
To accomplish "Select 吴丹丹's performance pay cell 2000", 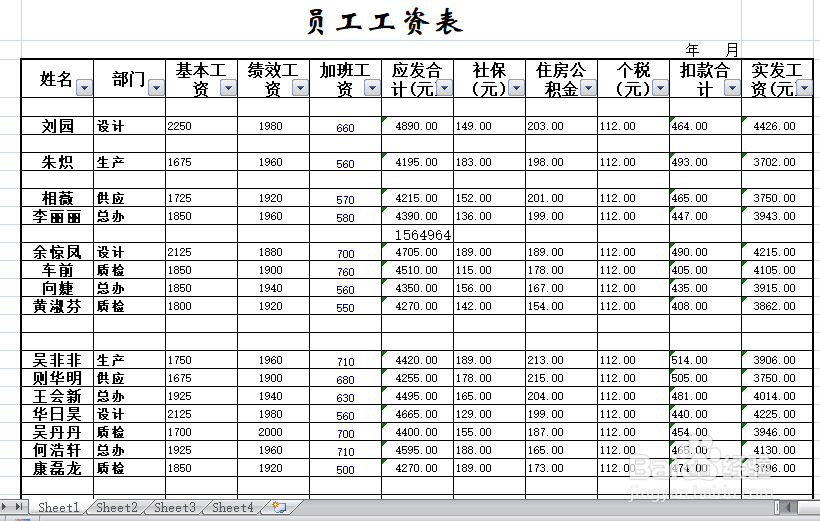I will click(x=274, y=432).
